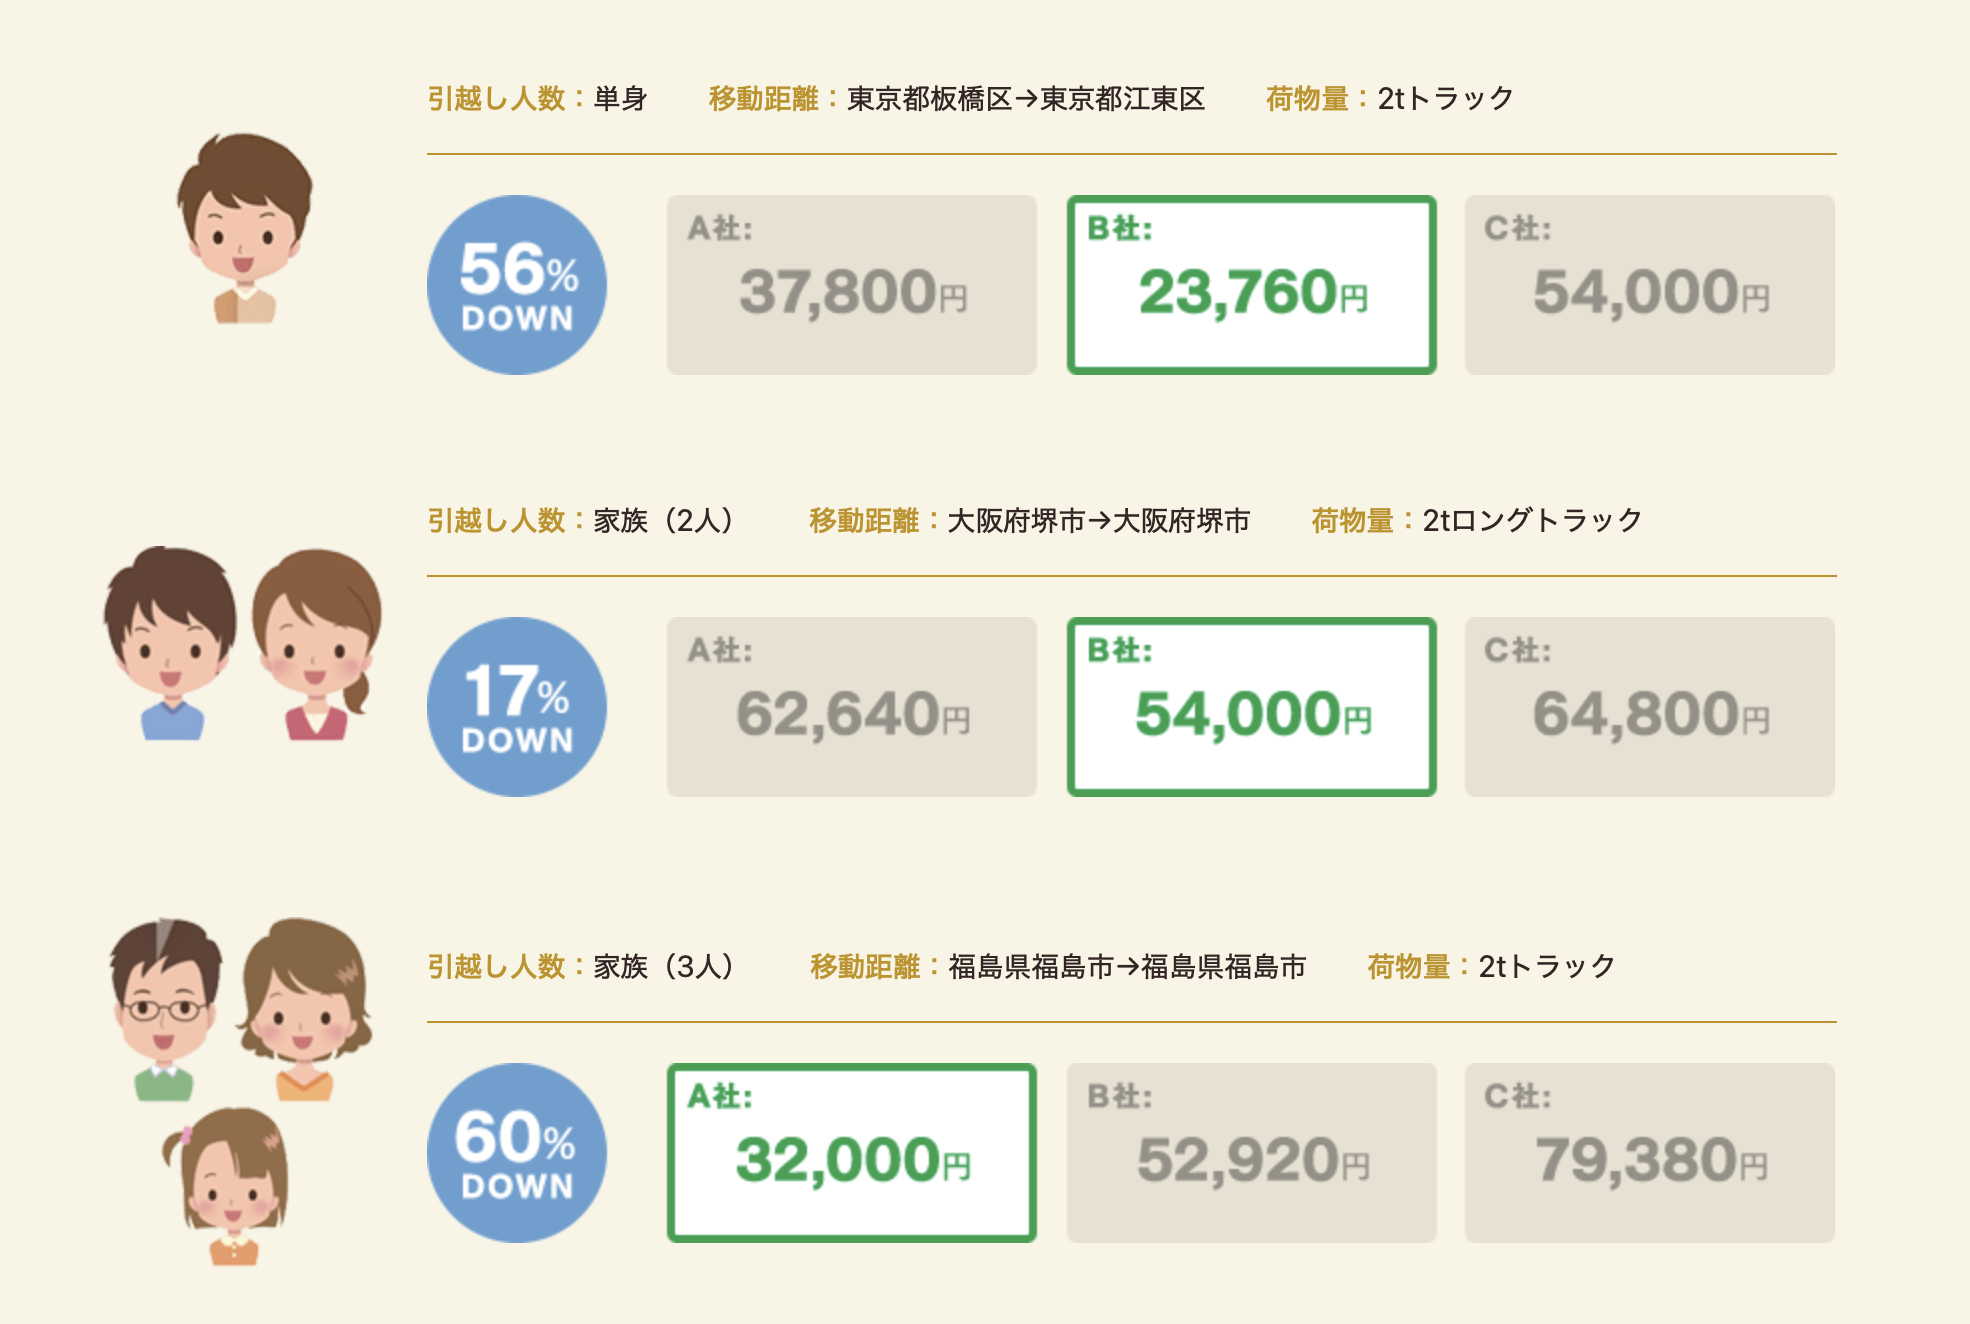This screenshot has height=1324, width=1970.
Task: Click the 60% DOWN blue badge
Action: point(517,1153)
